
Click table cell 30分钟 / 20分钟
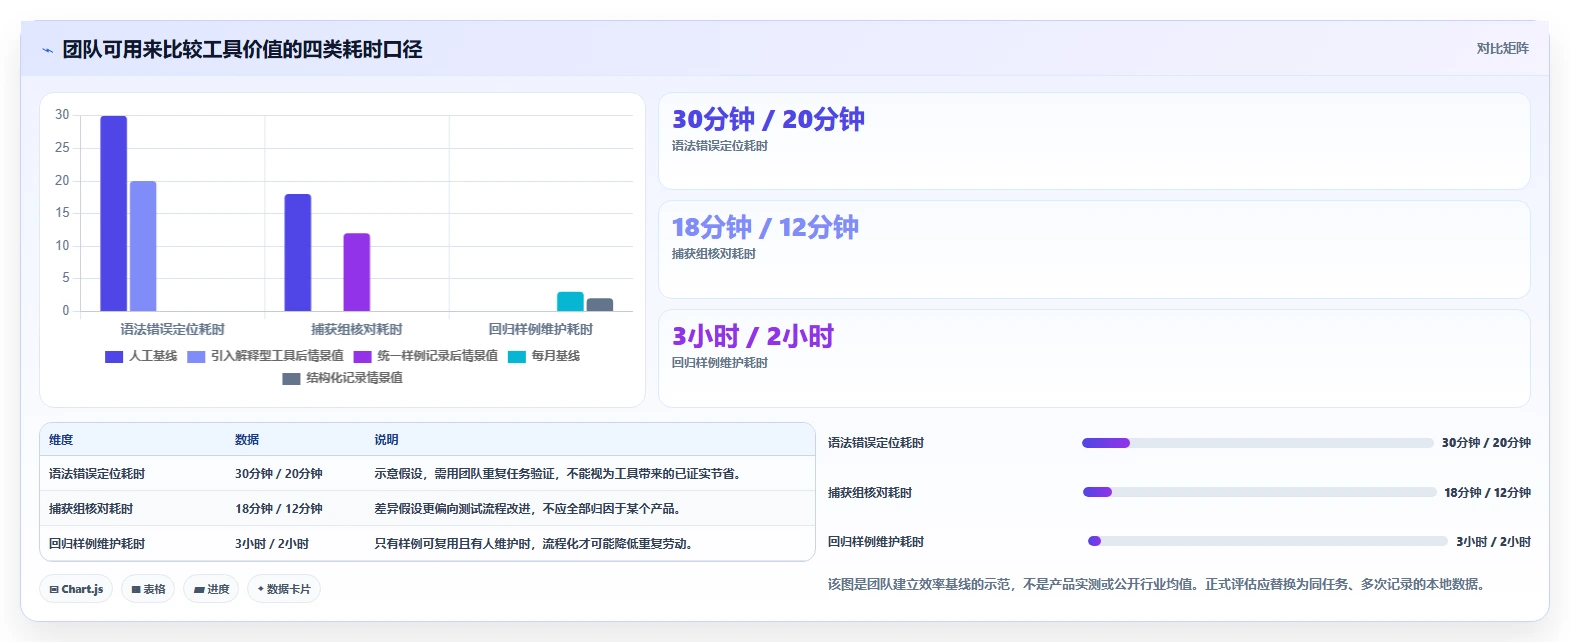pos(279,474)
